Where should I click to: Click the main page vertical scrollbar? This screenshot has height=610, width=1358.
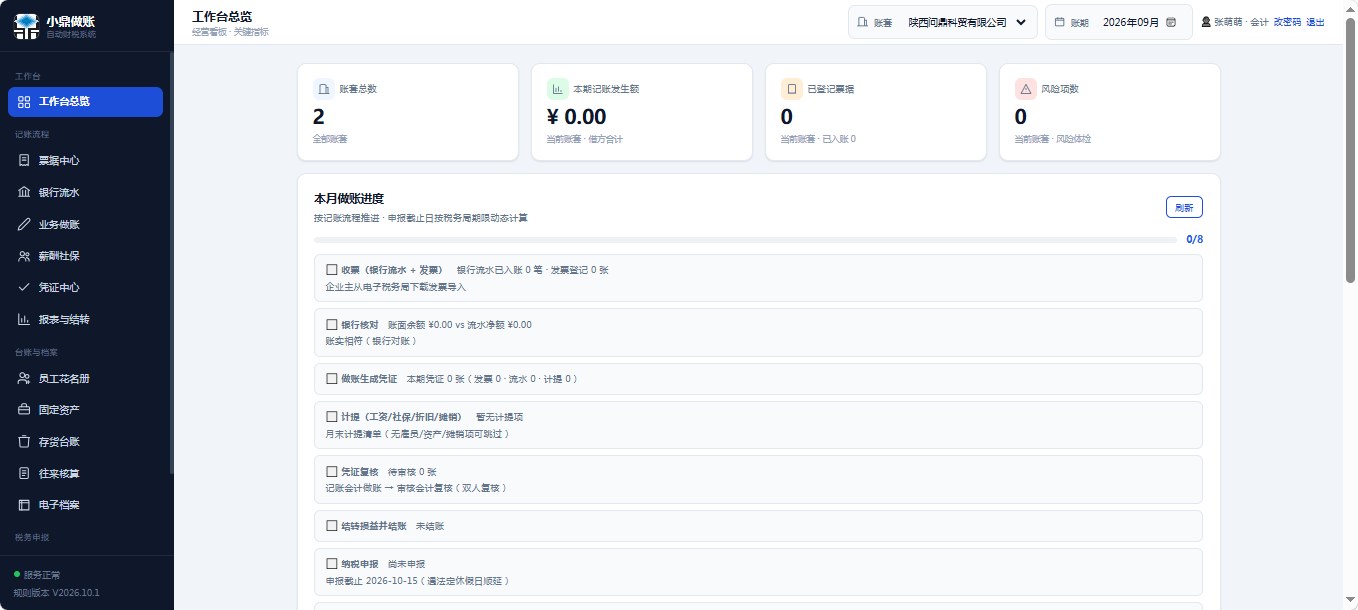1350,150
